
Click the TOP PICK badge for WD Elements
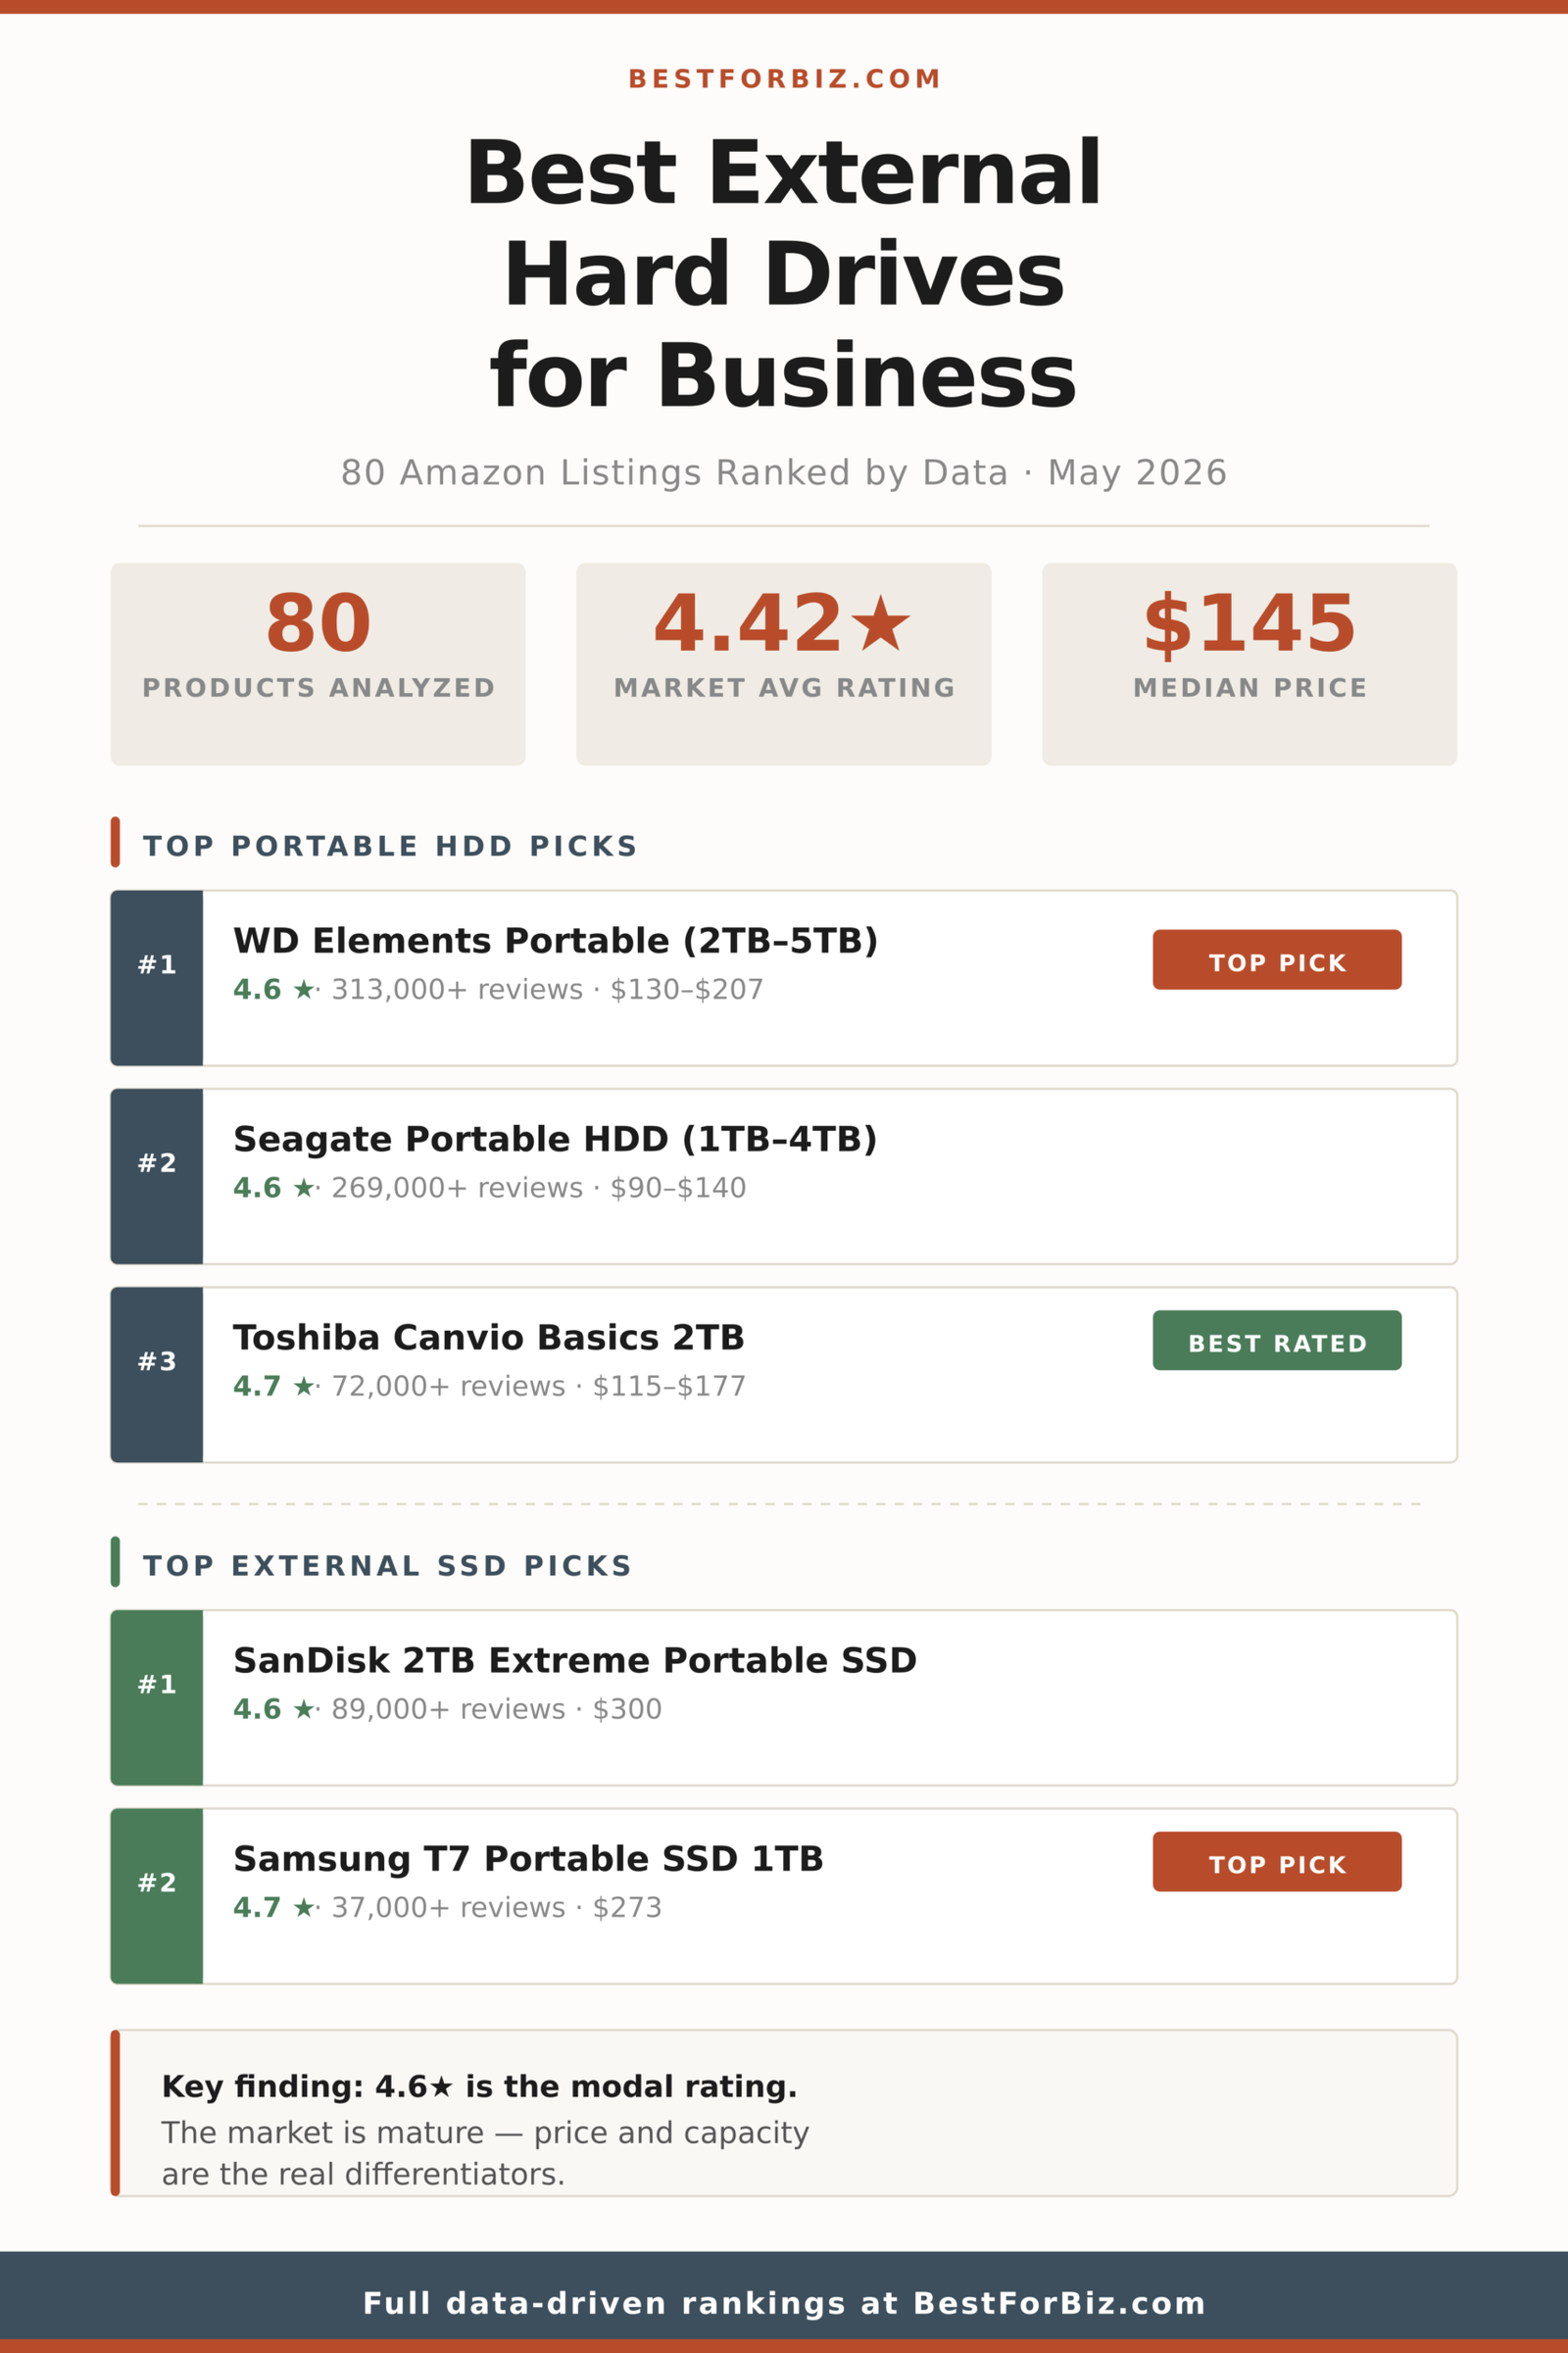pyautogui.click(x=1277, y=960)
